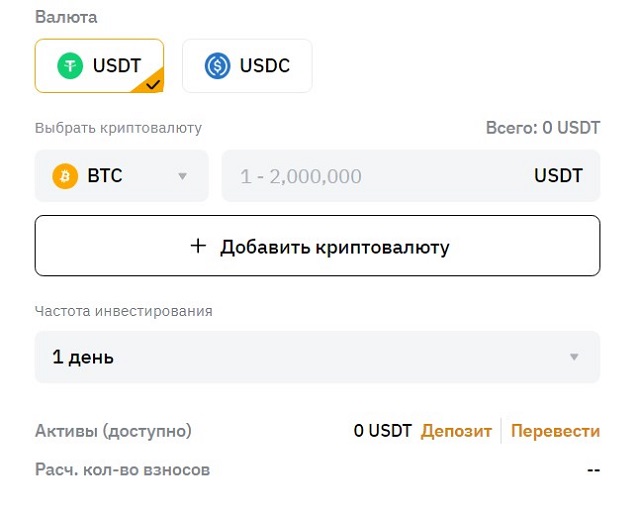Click the Активы (доступно) label
Viewport: 640px width, 515px height.
click(x=113, y=431)
